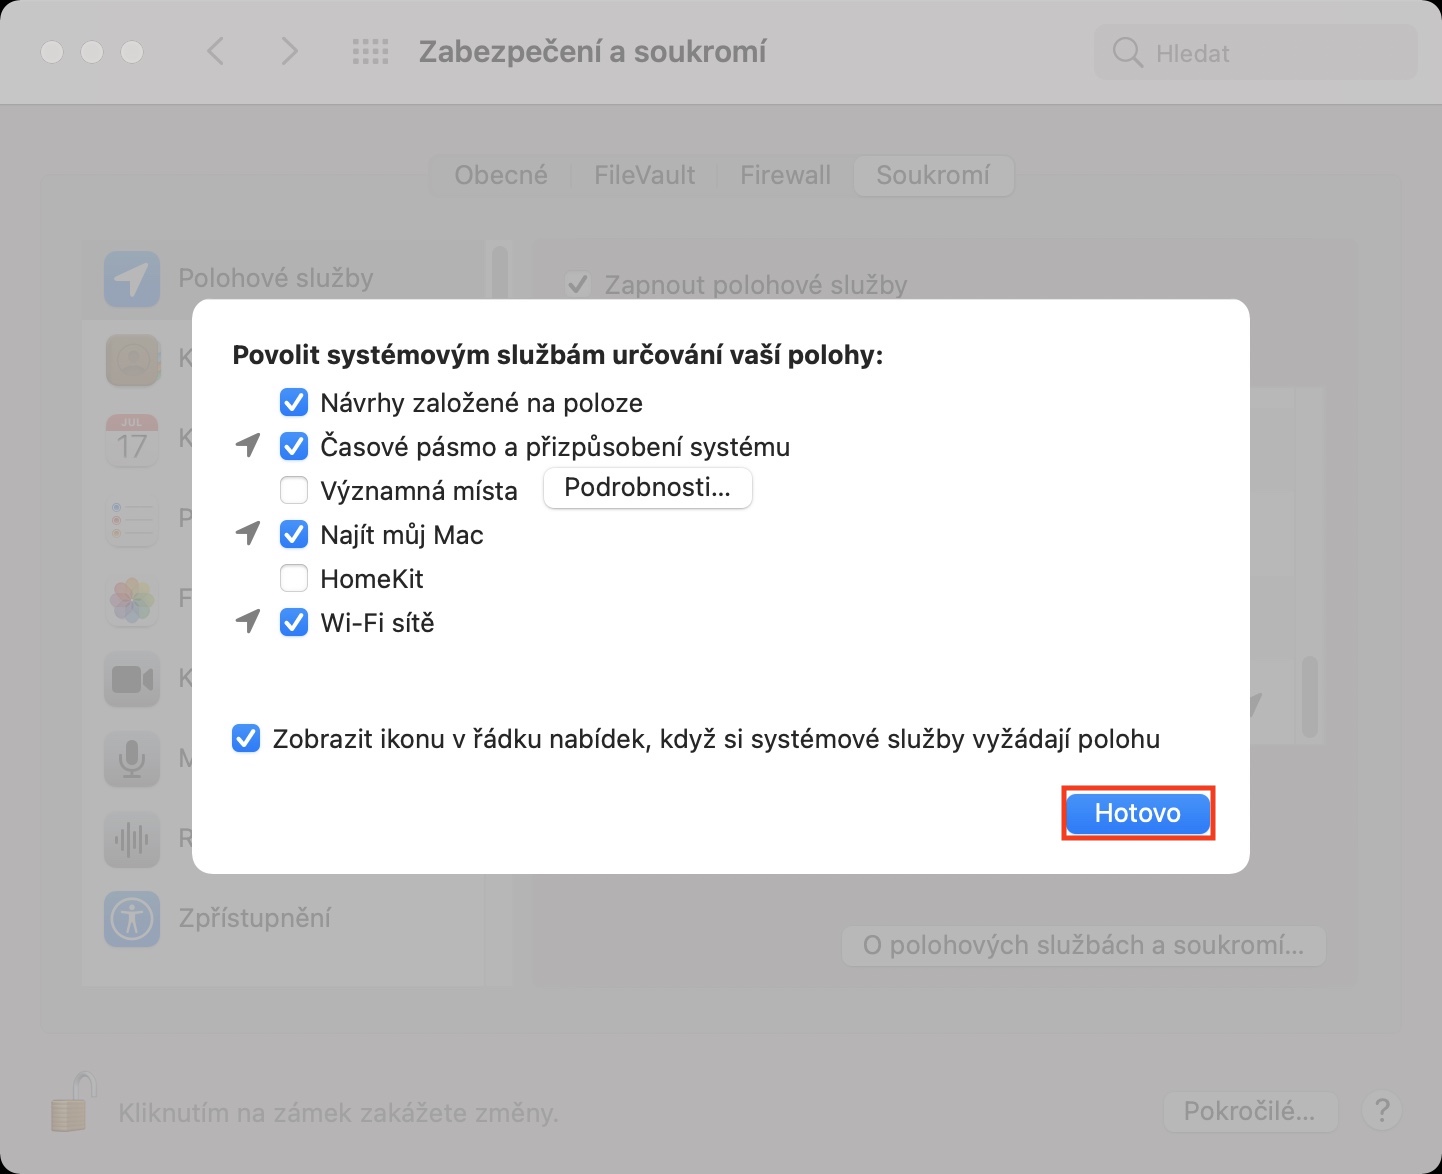Click the Location Services arrow icon in sidebar
This screenshot has height=1174, width=1442.
click(132, 279)
